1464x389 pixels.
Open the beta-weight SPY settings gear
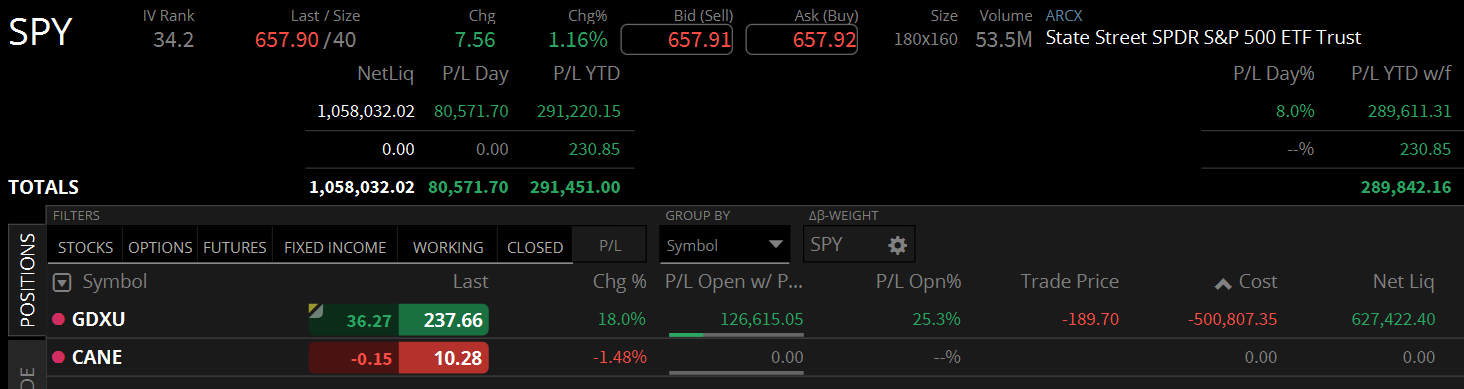click(897, 245)
